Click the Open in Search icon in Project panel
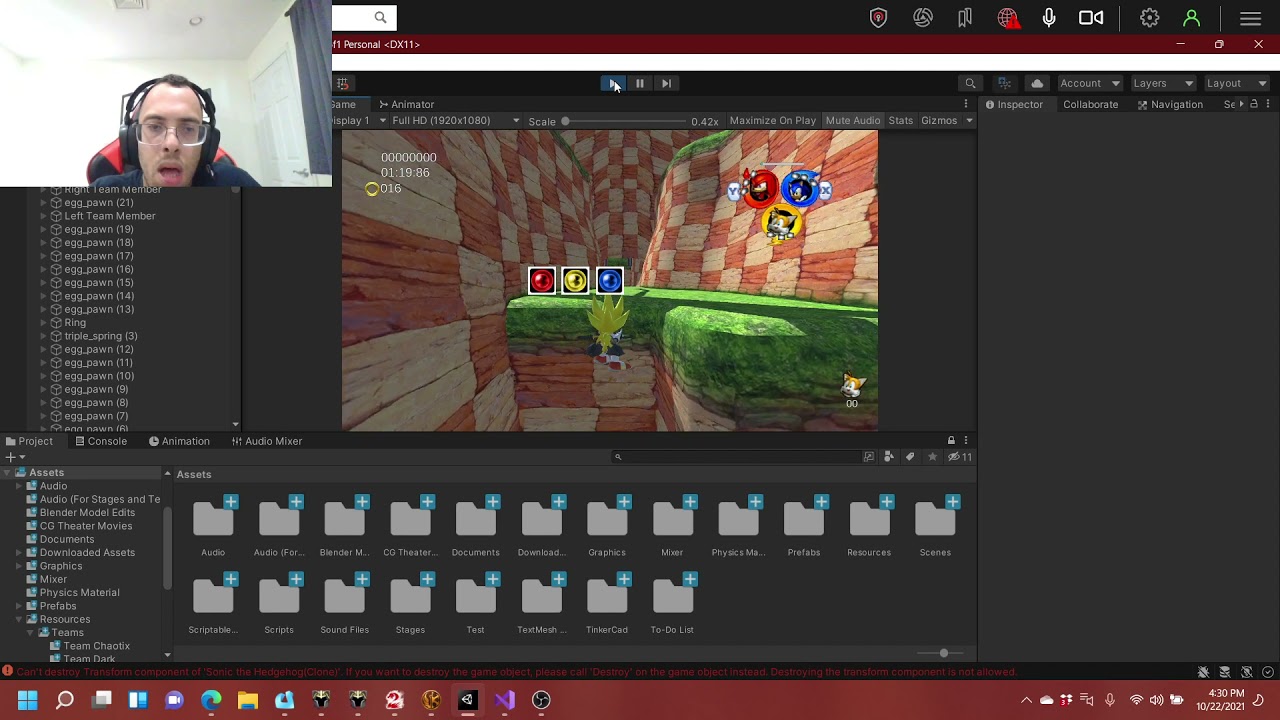This screenshot has width=1280, height=720. click(x=869, y=457)
